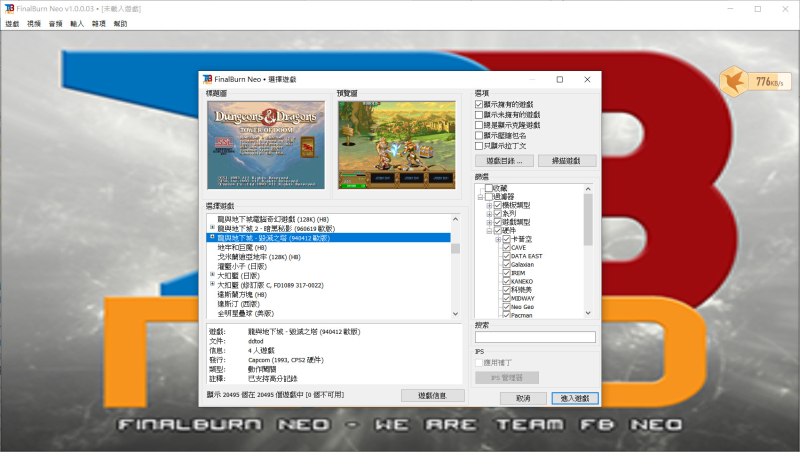Select 地牢和巨魔 (HB) in game list
This screenshot has width=800, height=452.
pos(242,247)
